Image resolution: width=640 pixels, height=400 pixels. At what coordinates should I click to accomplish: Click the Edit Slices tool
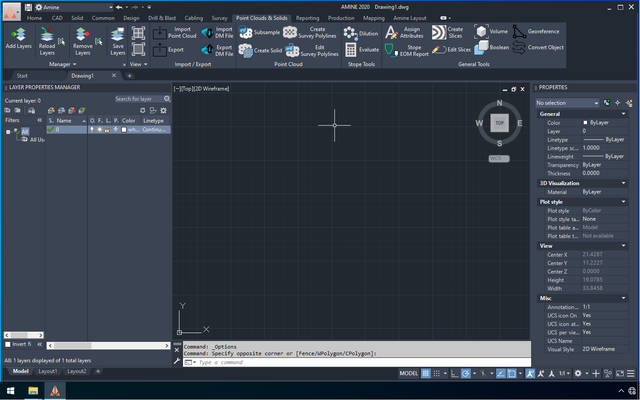click(x=451, y=50)
